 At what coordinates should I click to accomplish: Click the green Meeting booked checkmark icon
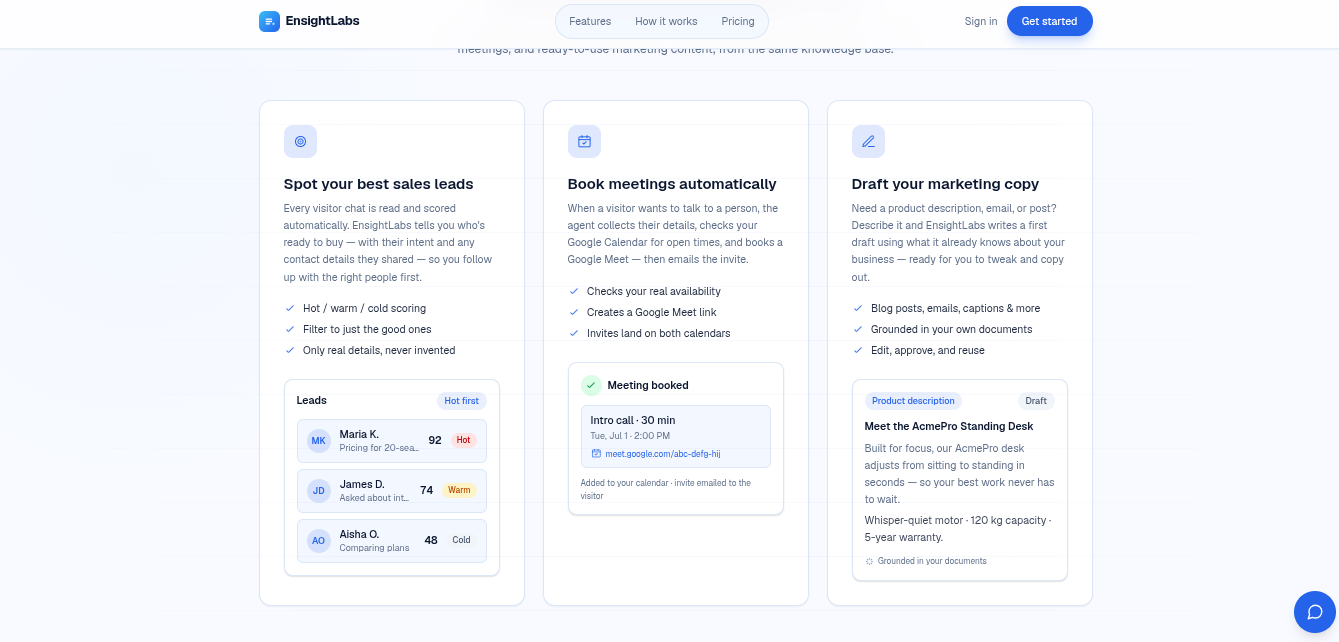591,385
